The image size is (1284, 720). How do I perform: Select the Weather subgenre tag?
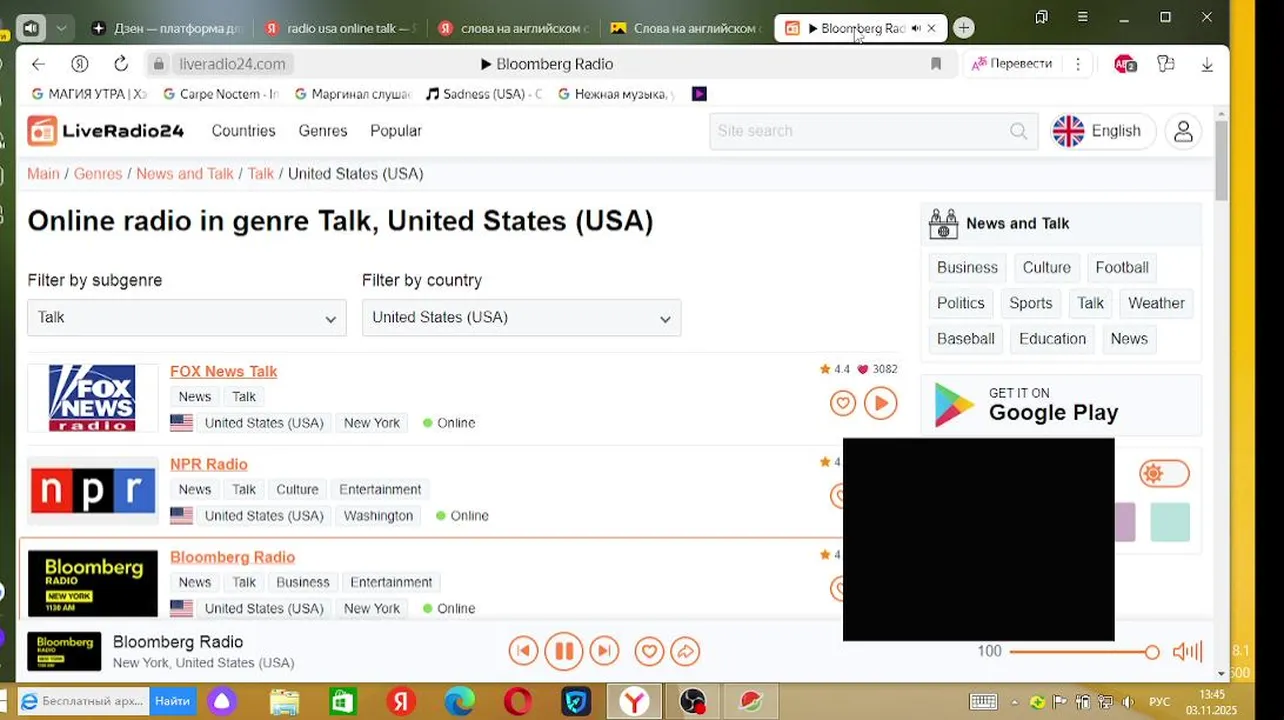[x=1156, y=303]
